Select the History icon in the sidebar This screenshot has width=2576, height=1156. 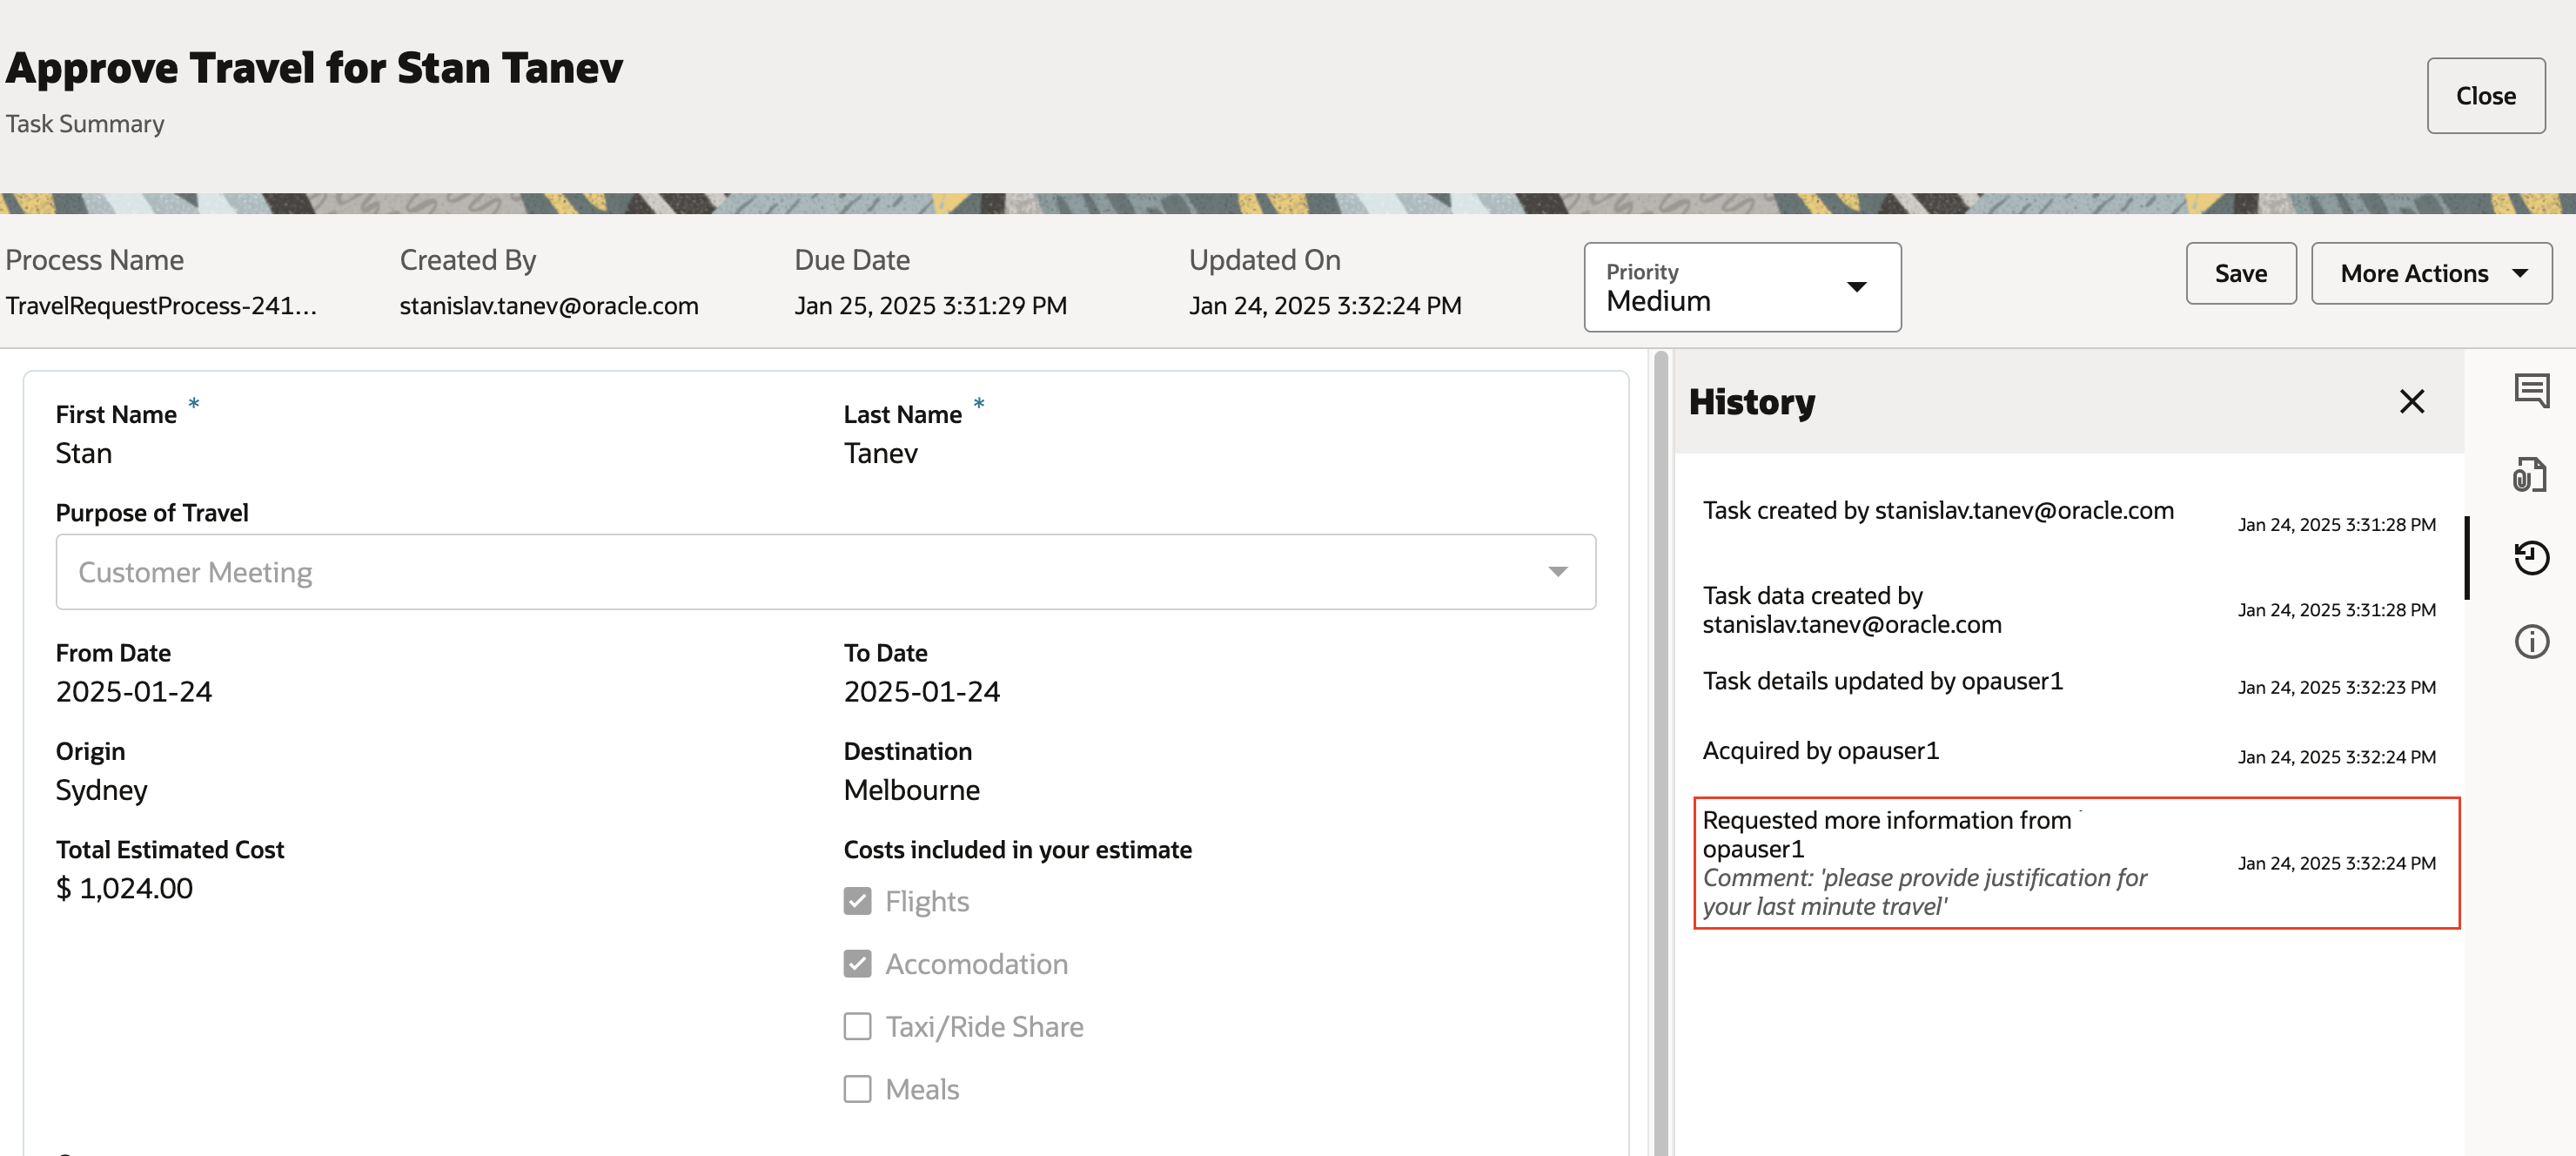point(2532,557)
